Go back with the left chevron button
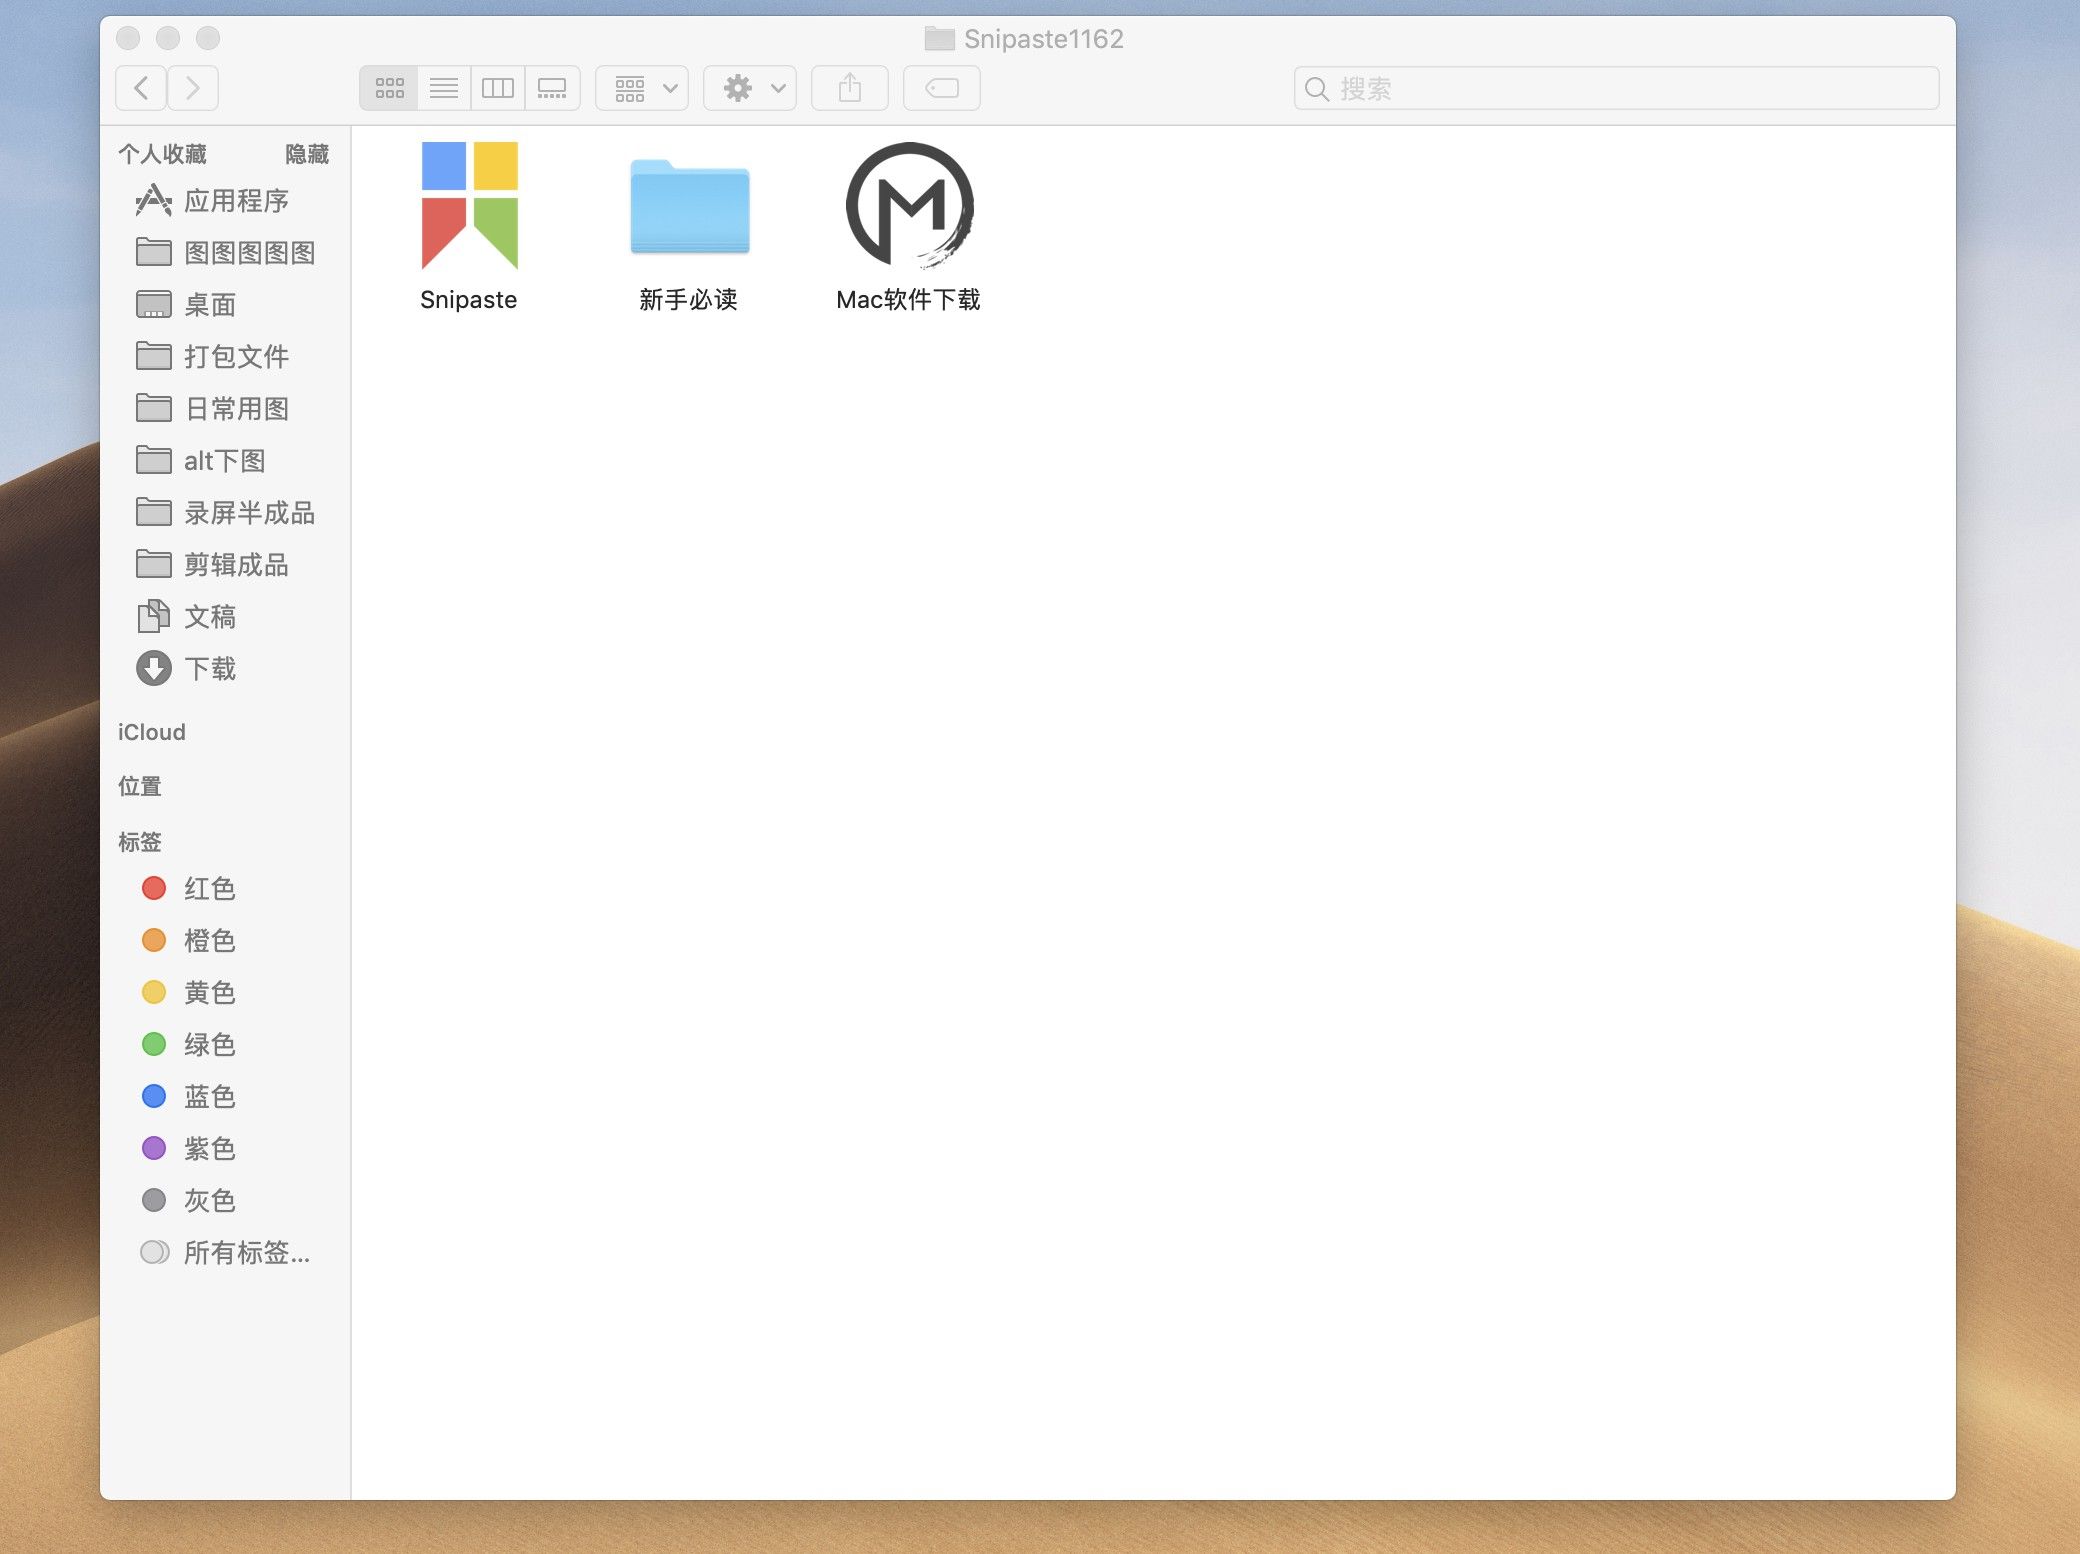 pos(141,88)
